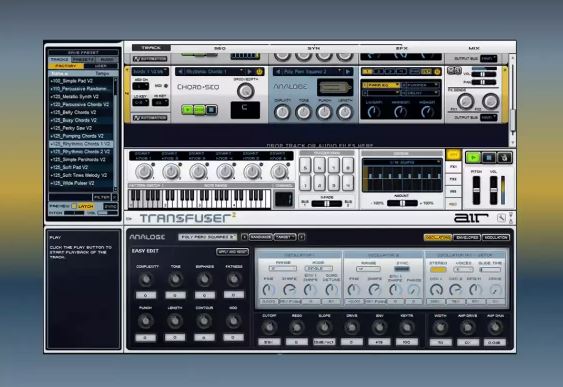The width and height of the screenshot is (563, 387).
Task: Toggle the MIDI indicator in track module
Action: click(x=166, y=86)
